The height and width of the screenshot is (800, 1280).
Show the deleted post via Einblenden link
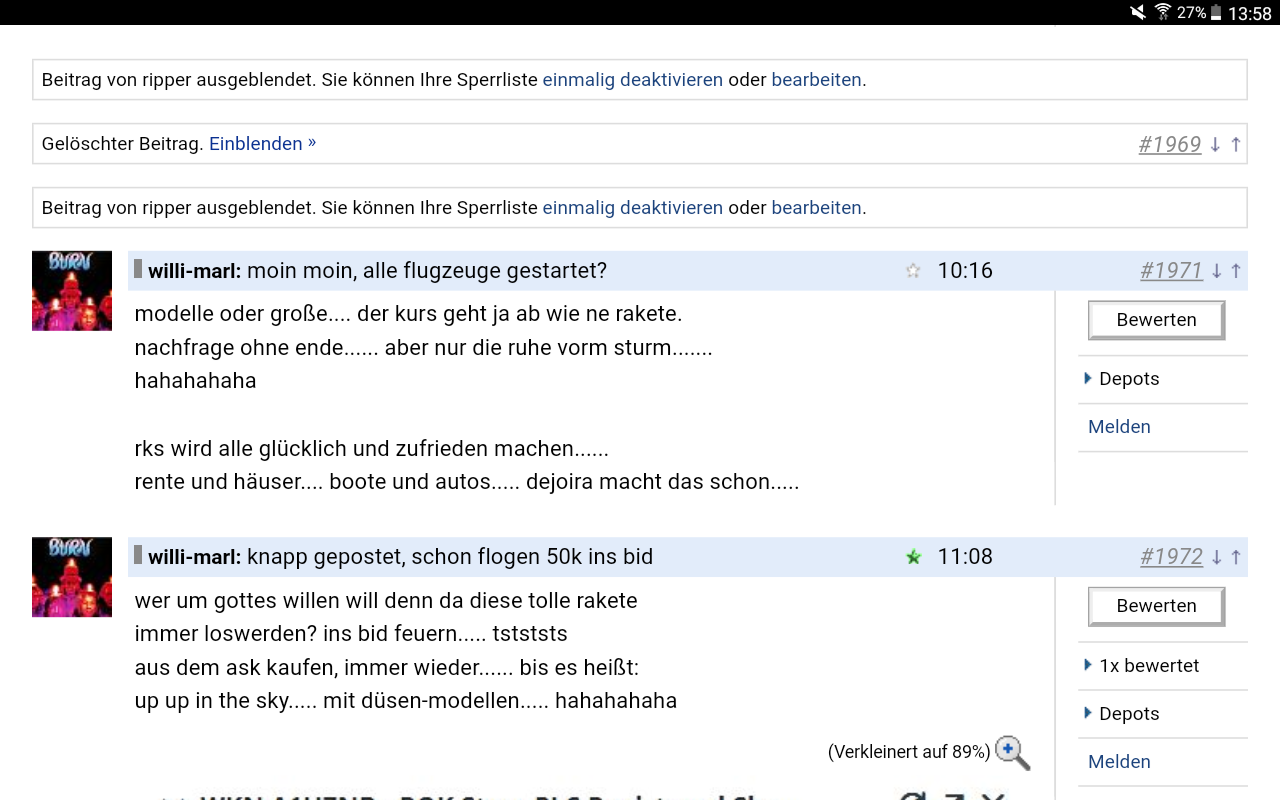click(x=255, y=143)
